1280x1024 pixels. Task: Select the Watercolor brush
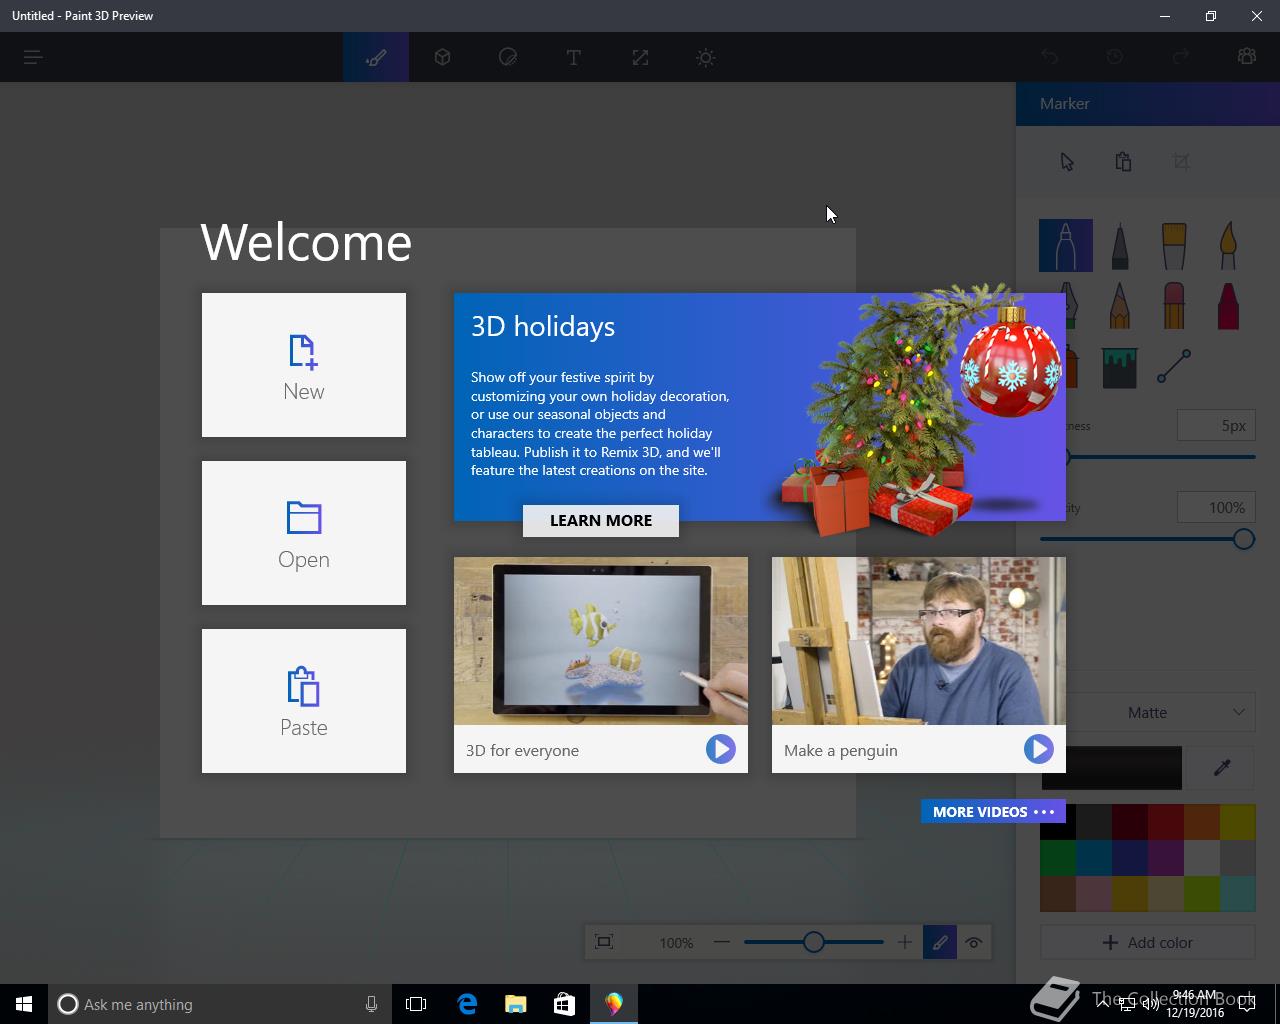(1228, 245)
